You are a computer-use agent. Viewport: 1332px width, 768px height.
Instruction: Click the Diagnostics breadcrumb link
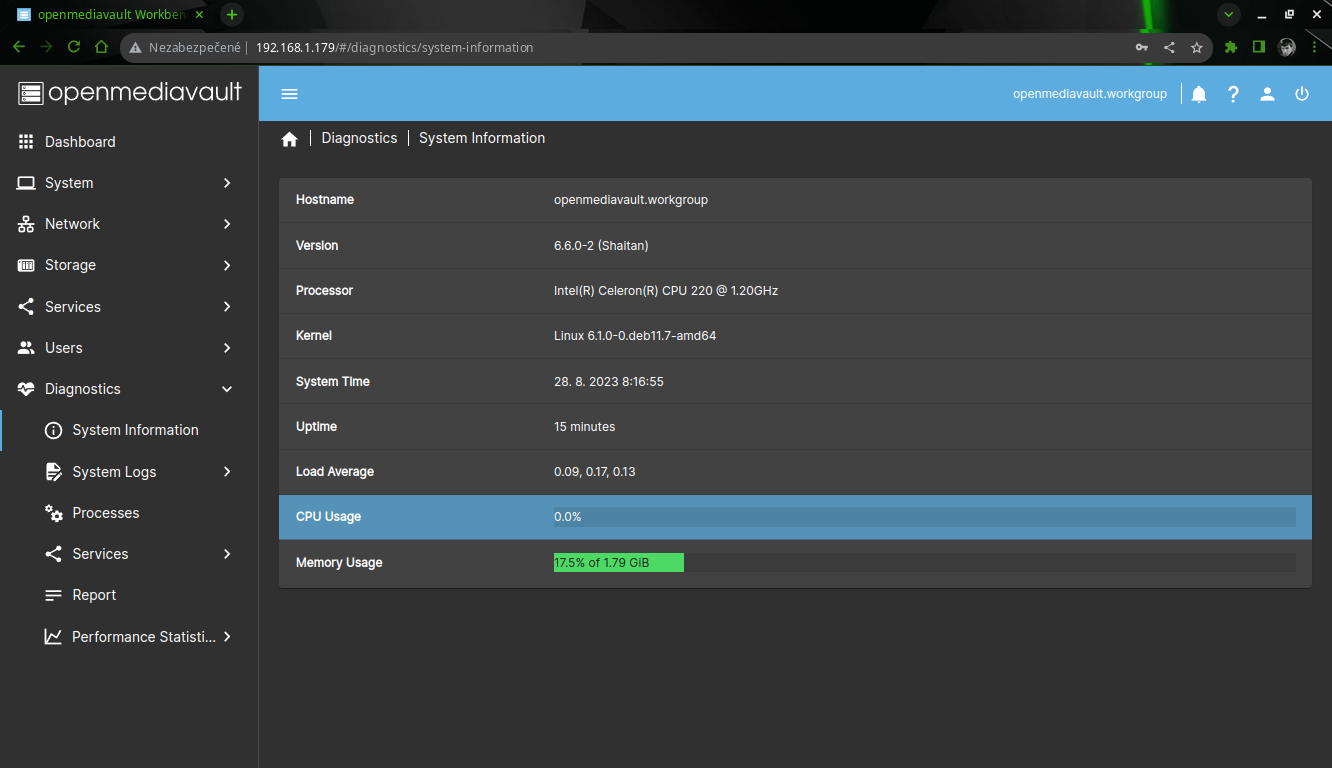[x=359, y=138]
